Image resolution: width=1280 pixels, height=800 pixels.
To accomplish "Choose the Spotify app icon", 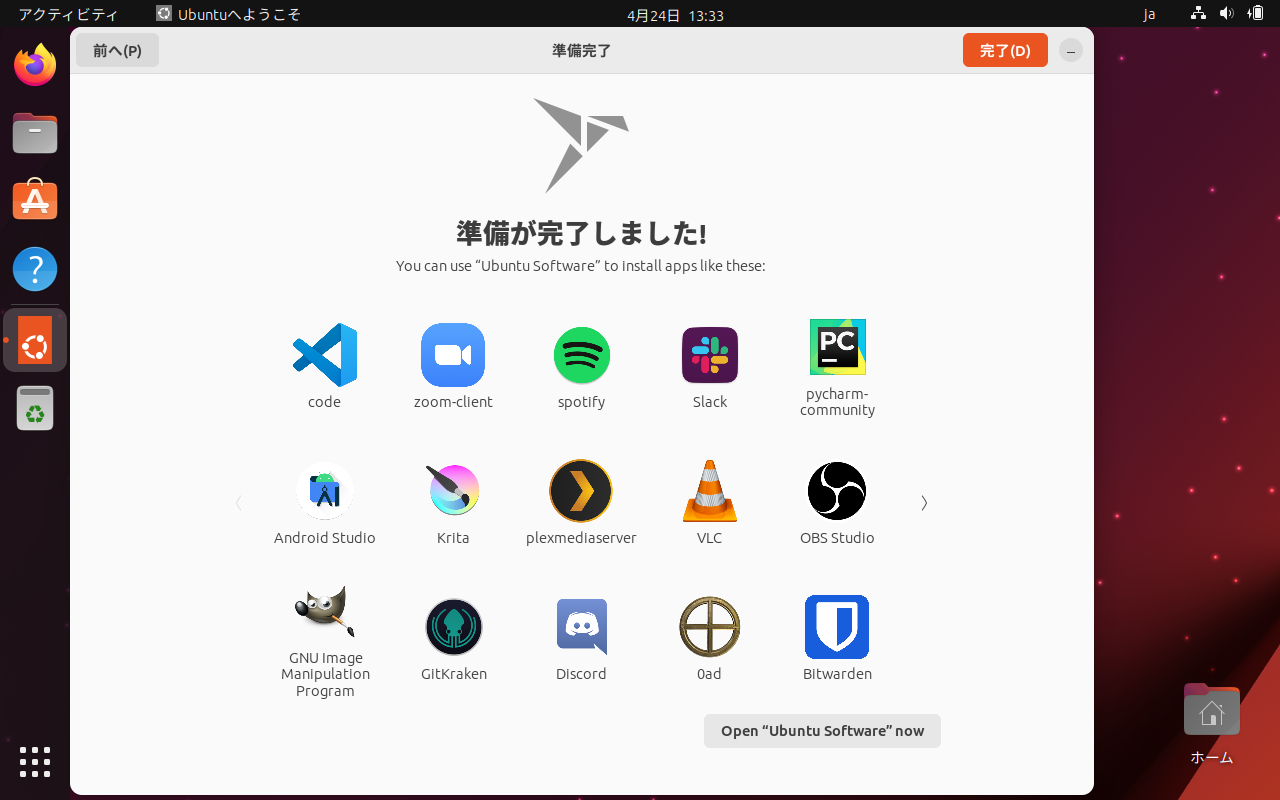I will (x=581, y=355).
